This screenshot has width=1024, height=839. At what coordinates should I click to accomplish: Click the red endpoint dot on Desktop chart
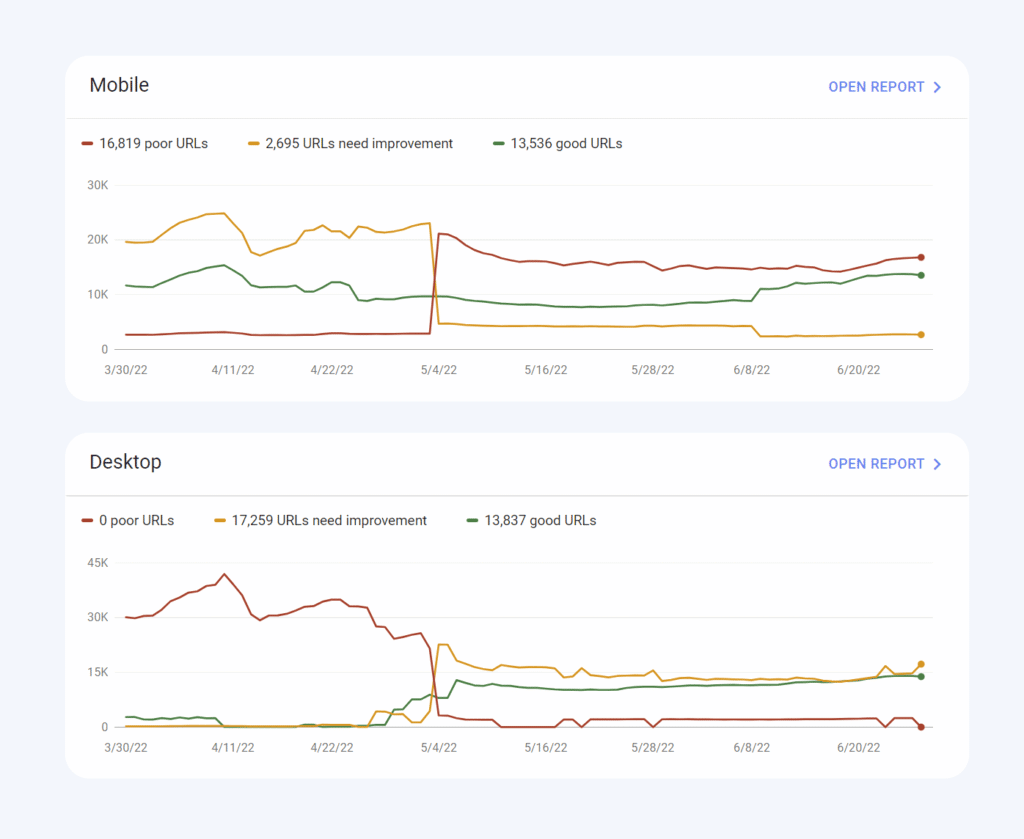coord(921,727)
